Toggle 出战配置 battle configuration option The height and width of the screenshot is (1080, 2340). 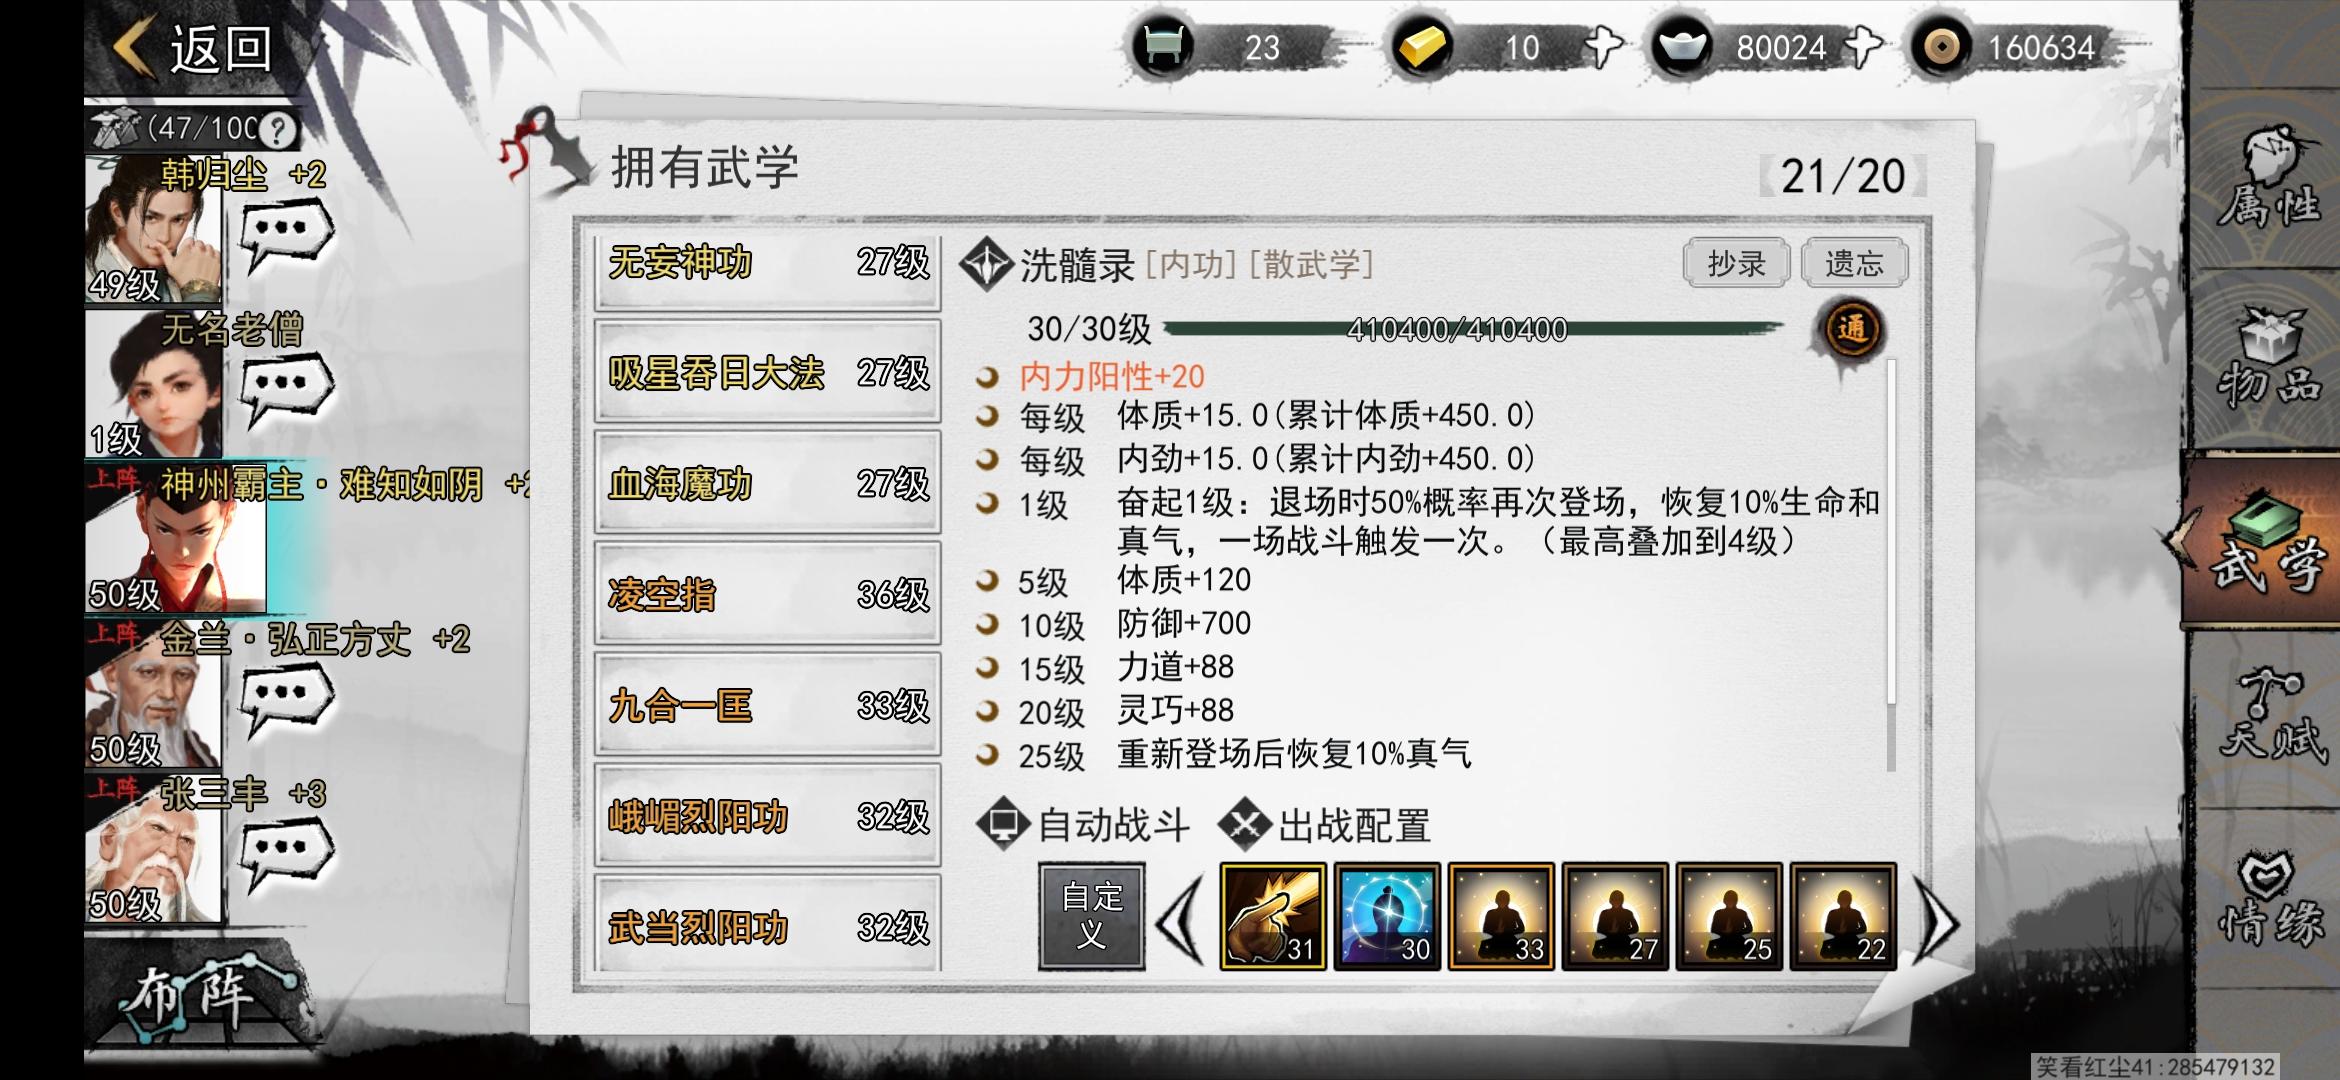[1325, 826]
